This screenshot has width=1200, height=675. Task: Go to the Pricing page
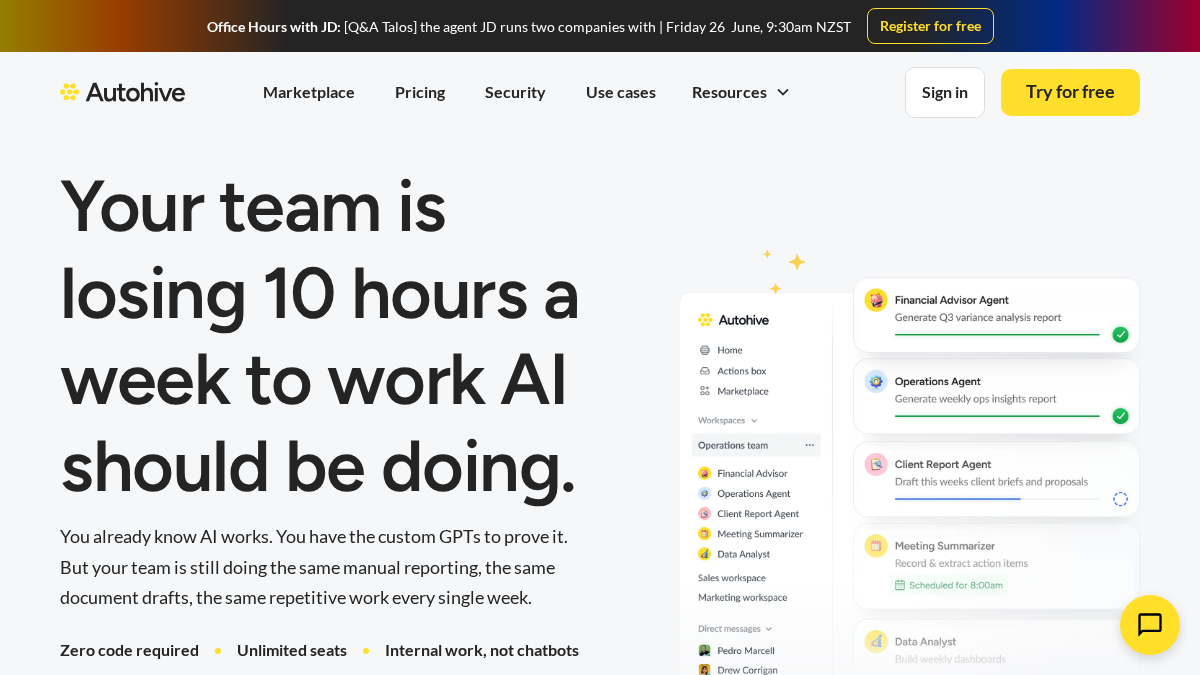pyautogui.click(x=420, y=92)
